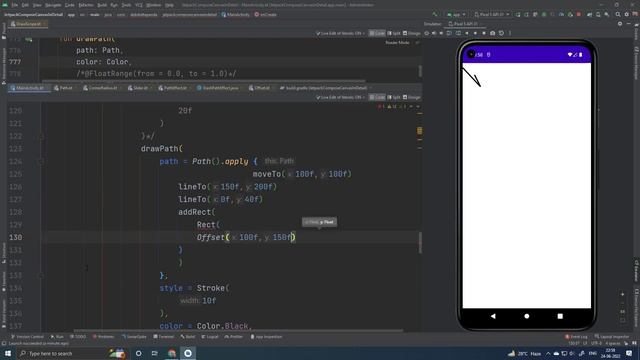Click MainActivity editor horizontal scrollbar
The height and width of the screenshot is (360, 640).
click(x=238, y=331)
